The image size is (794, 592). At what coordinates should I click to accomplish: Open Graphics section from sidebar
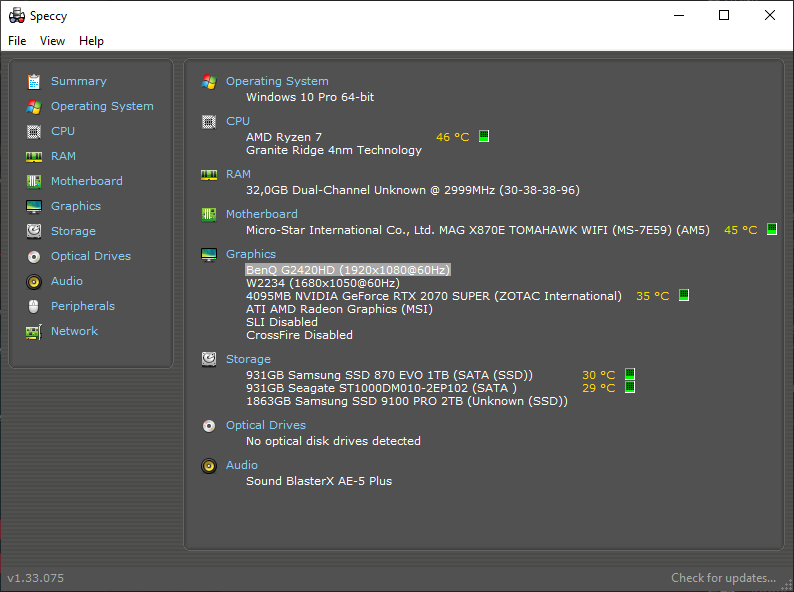76,206
